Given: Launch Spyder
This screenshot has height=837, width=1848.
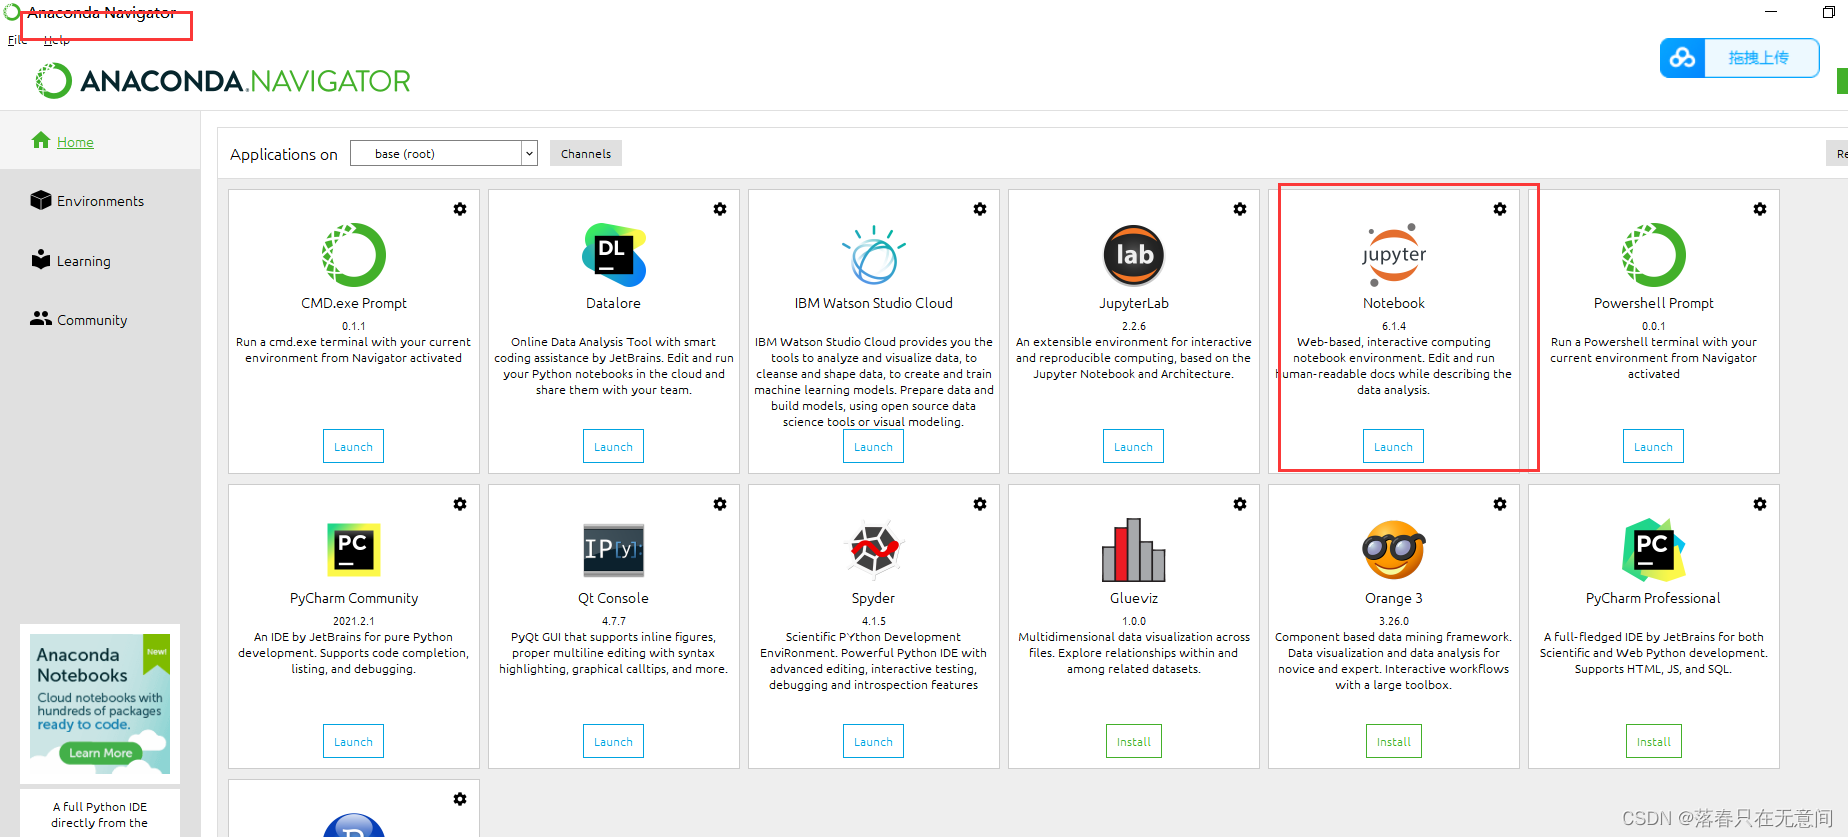Looking at the screenshot, I should [873, 741].
